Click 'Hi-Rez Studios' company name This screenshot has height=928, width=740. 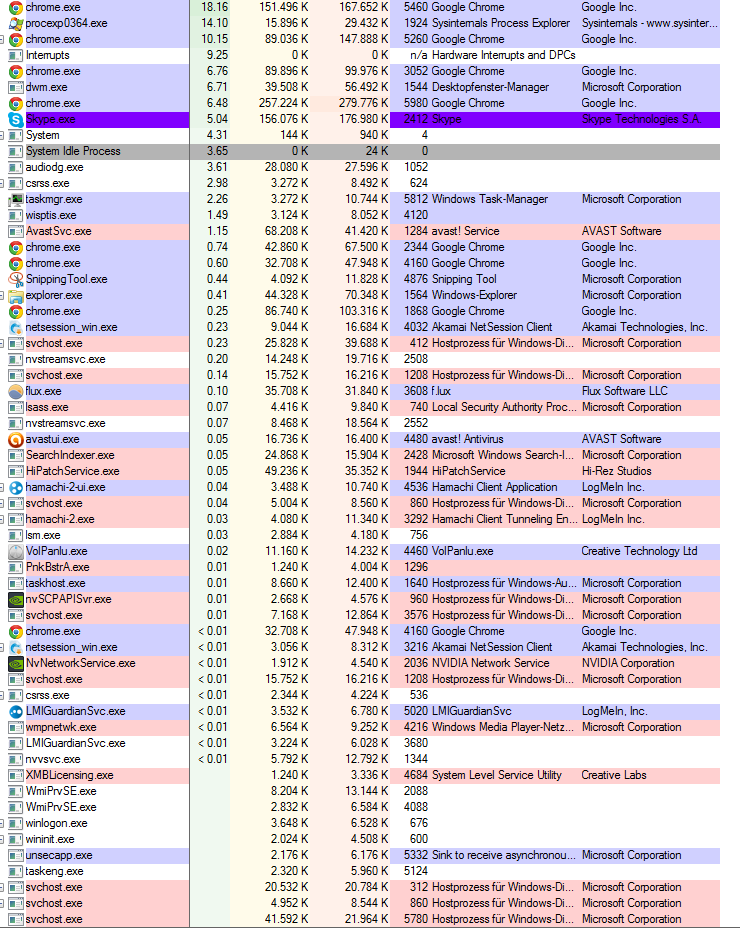coord(616,471)
